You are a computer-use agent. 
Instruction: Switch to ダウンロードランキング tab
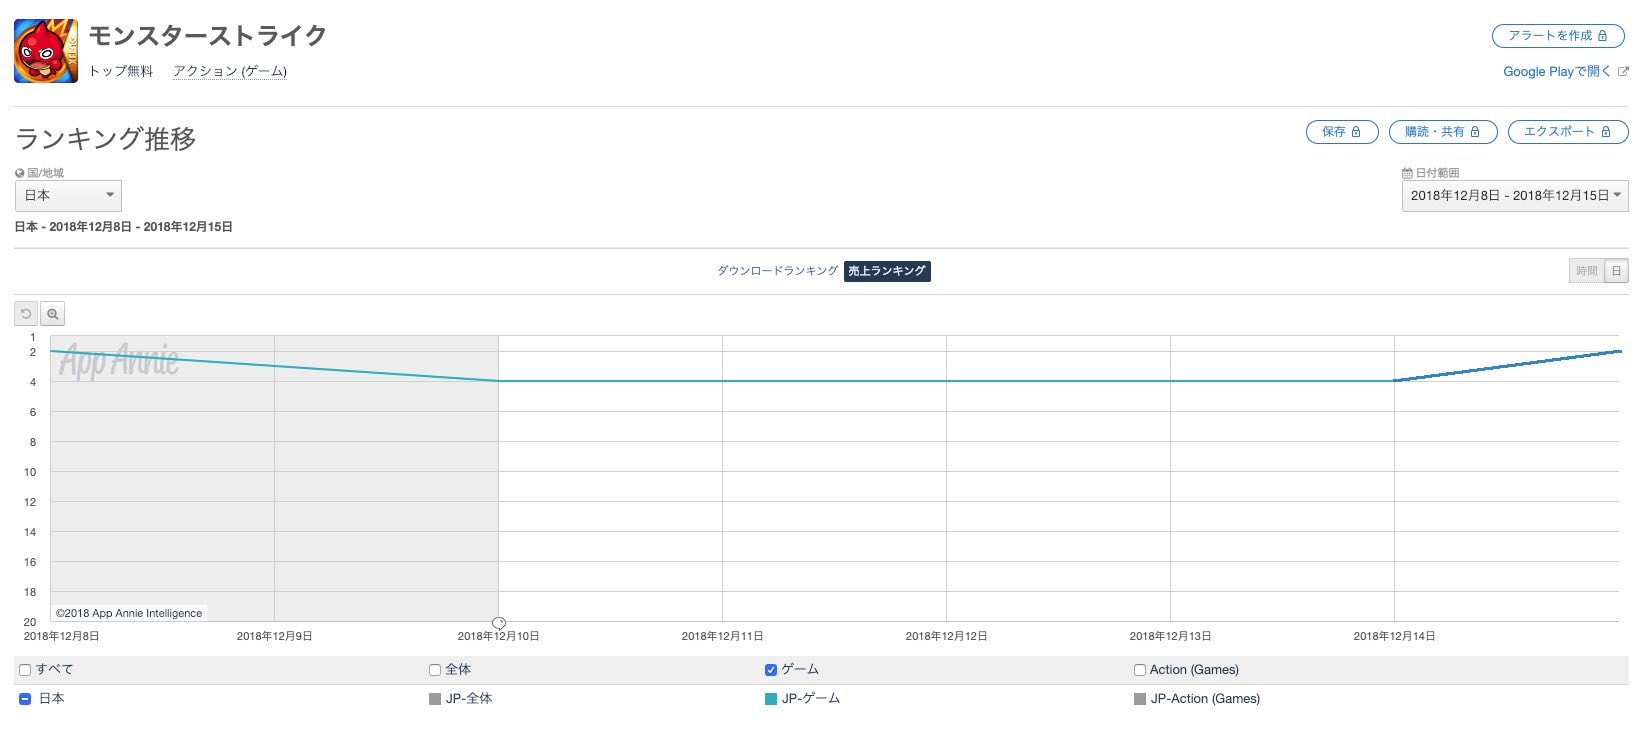(777, 271)
